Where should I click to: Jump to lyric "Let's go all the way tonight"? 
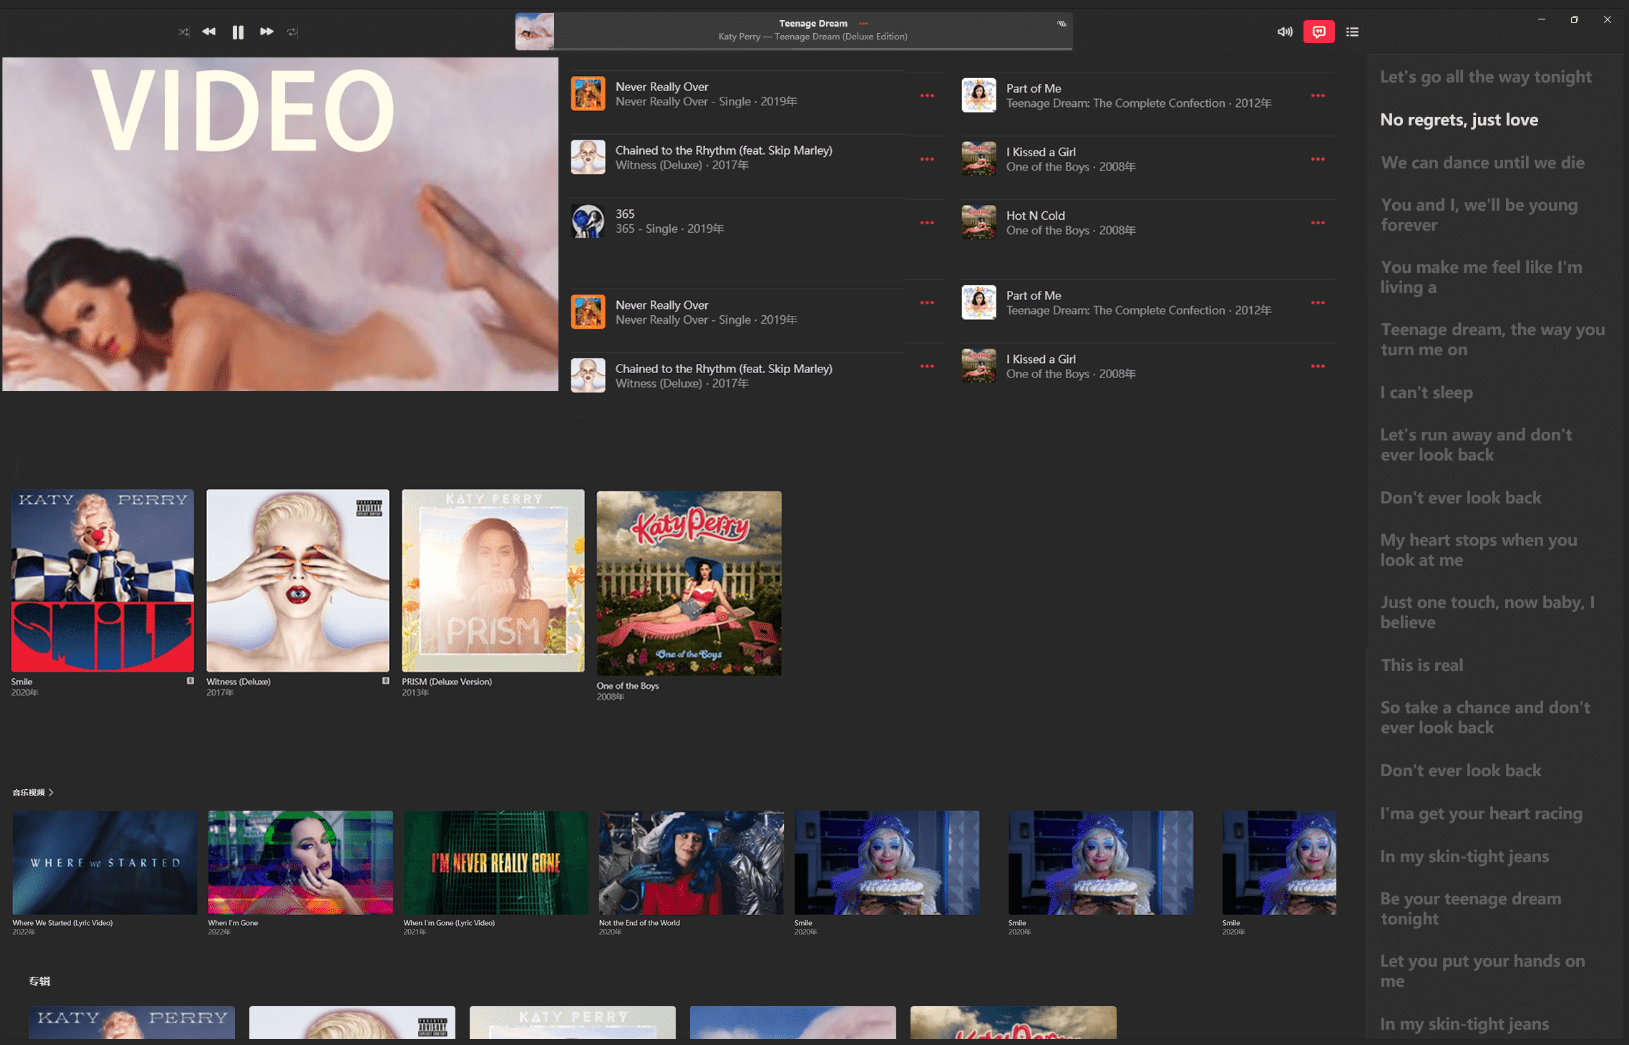coord(1485,77)
